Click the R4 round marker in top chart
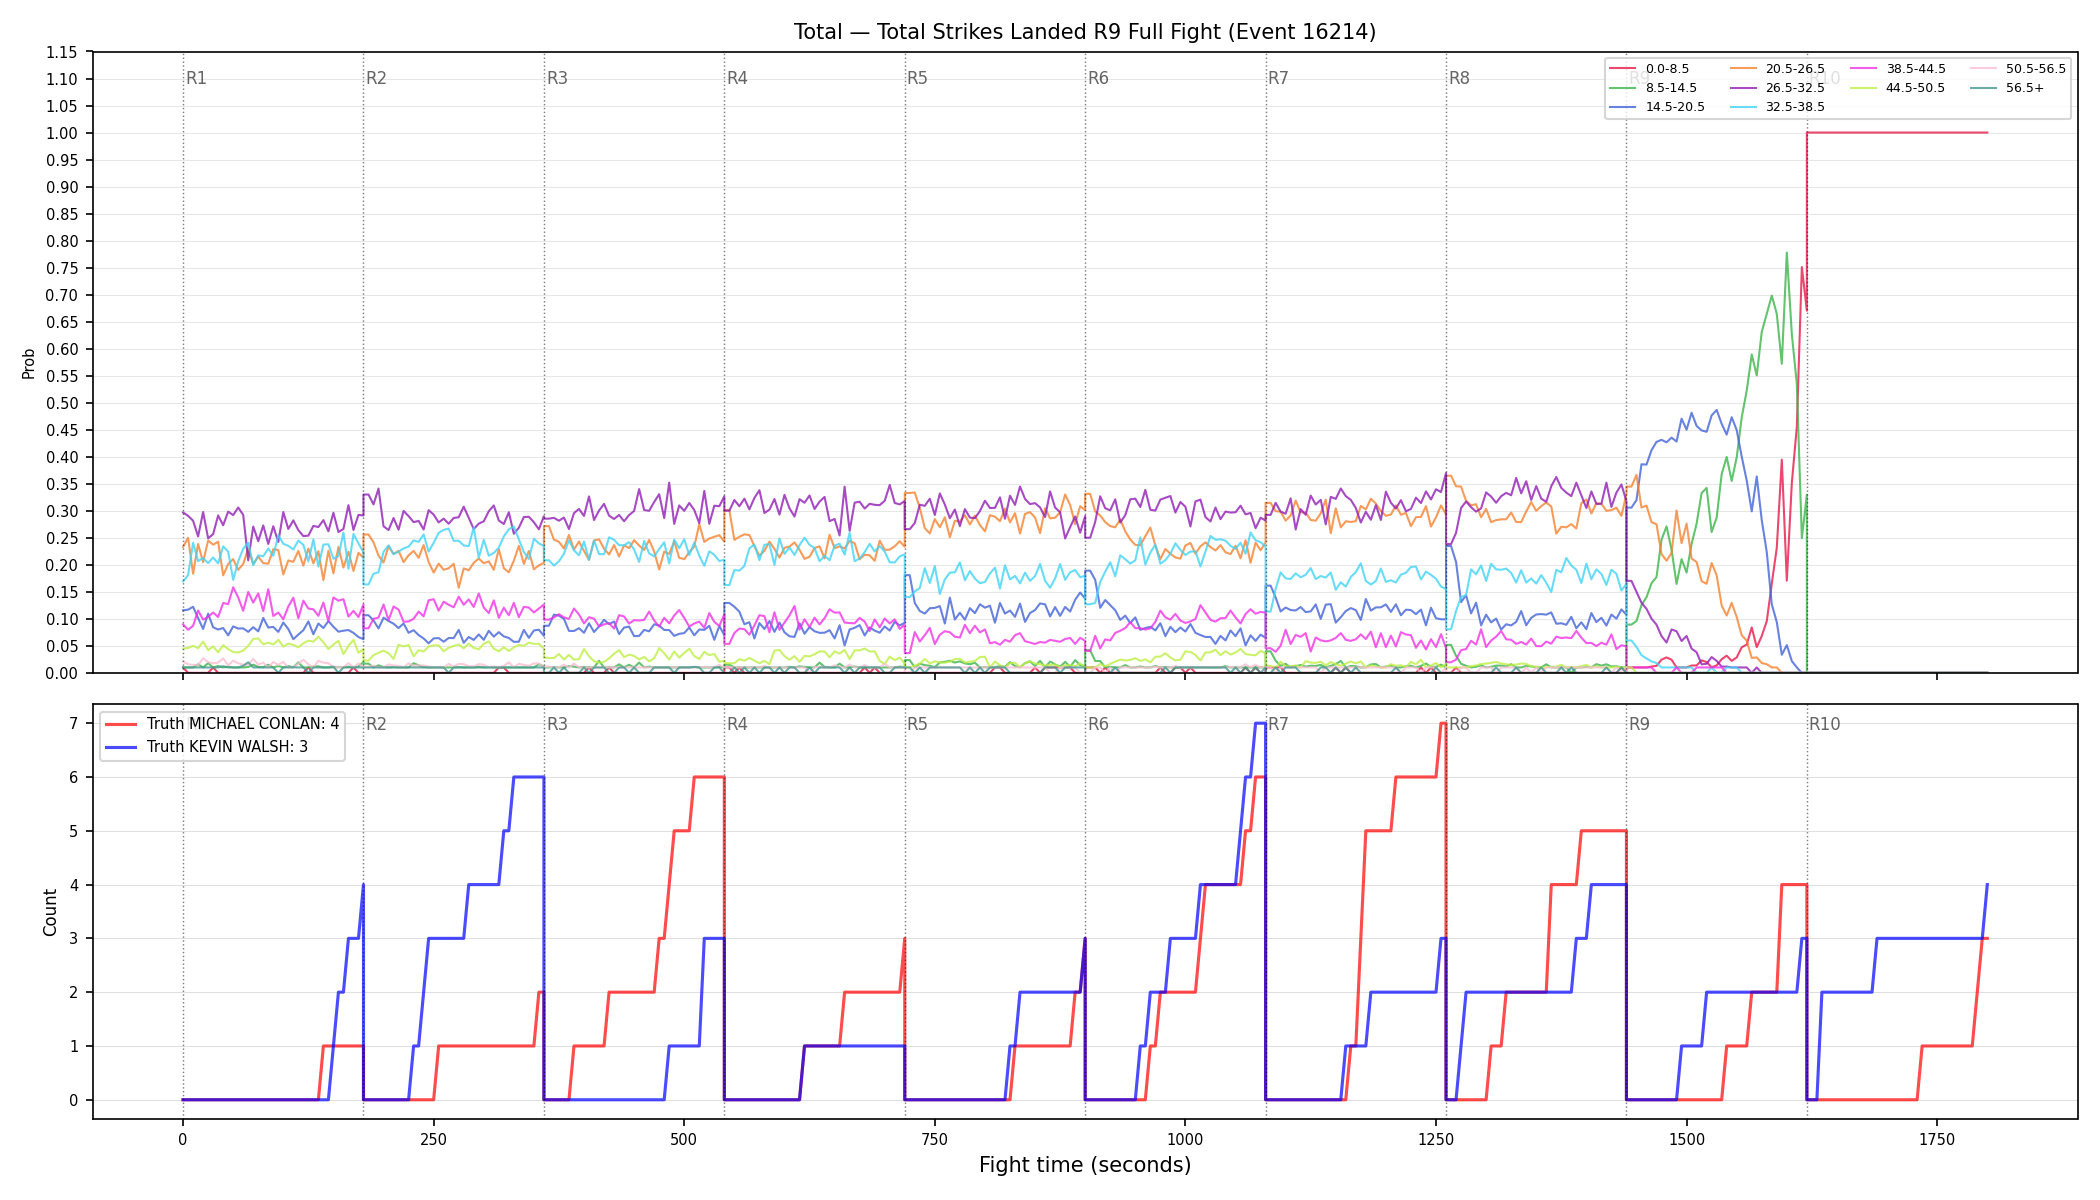The image size is (2100, 1200). click(x=737, y=78)
